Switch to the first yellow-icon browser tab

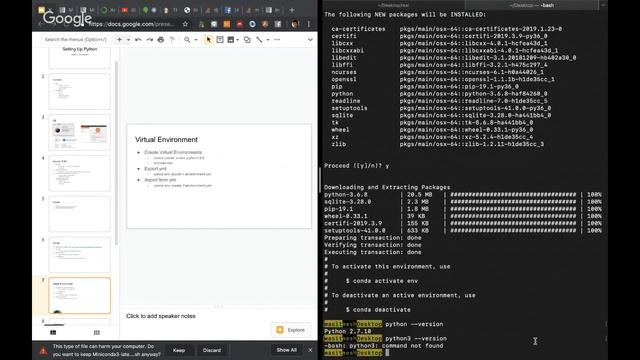(x=45, y=10)
